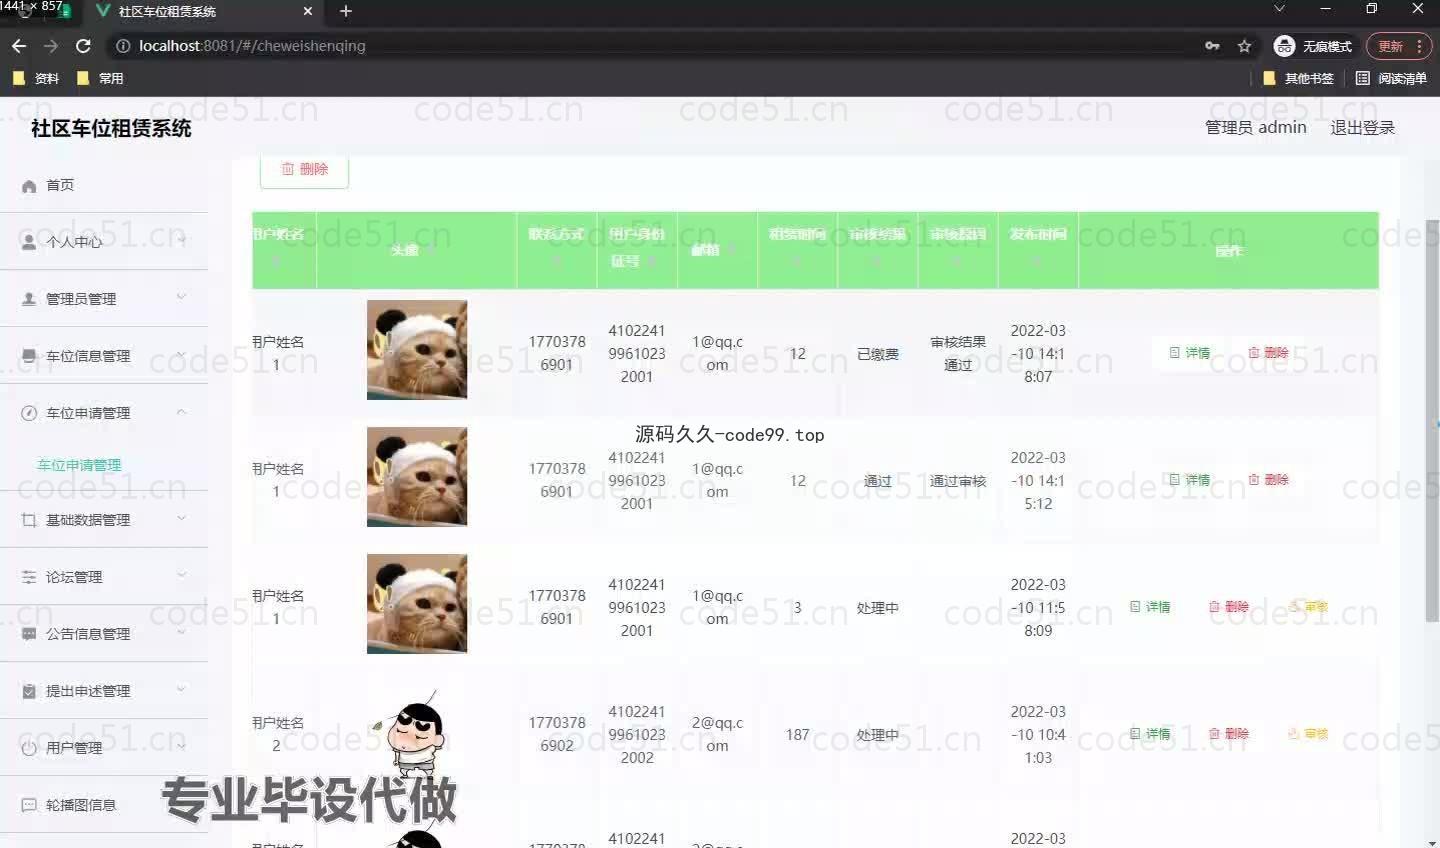Viewport: 1440px width, 848px height.
Task: Go to 首页 via its home icon
Action: (29, 186)
